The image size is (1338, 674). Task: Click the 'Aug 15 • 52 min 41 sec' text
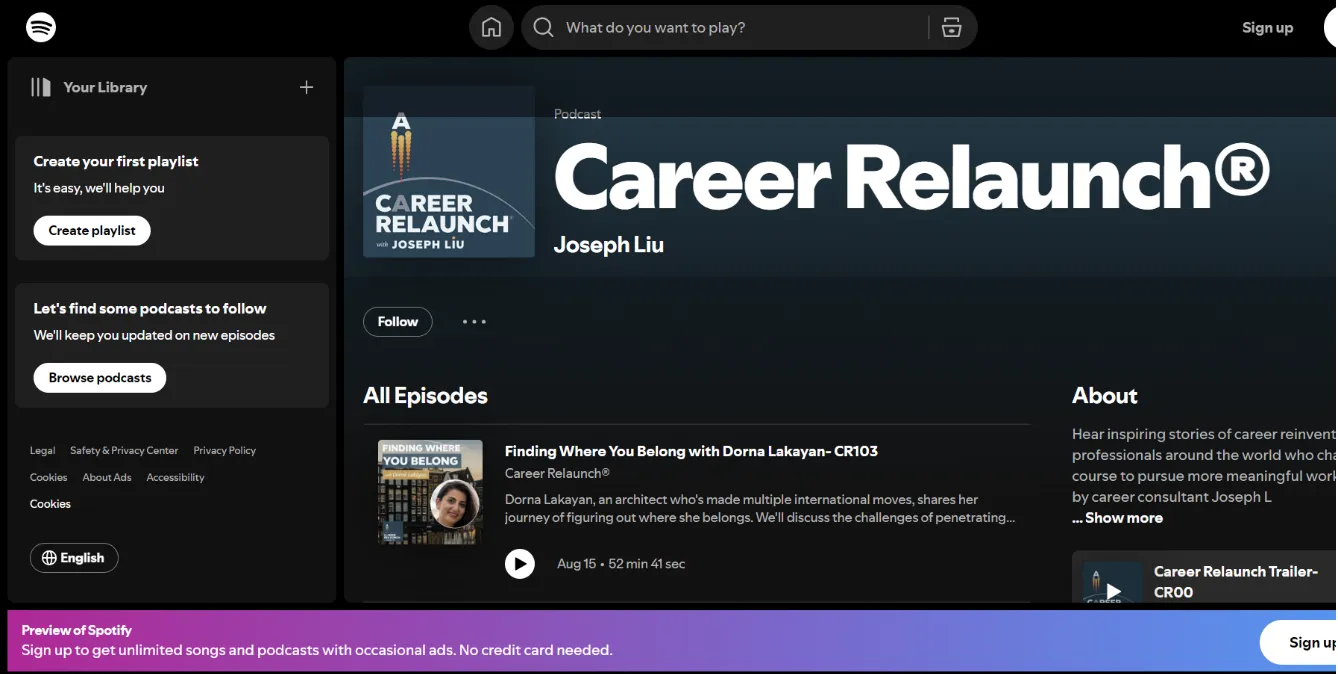click(621, 564)
